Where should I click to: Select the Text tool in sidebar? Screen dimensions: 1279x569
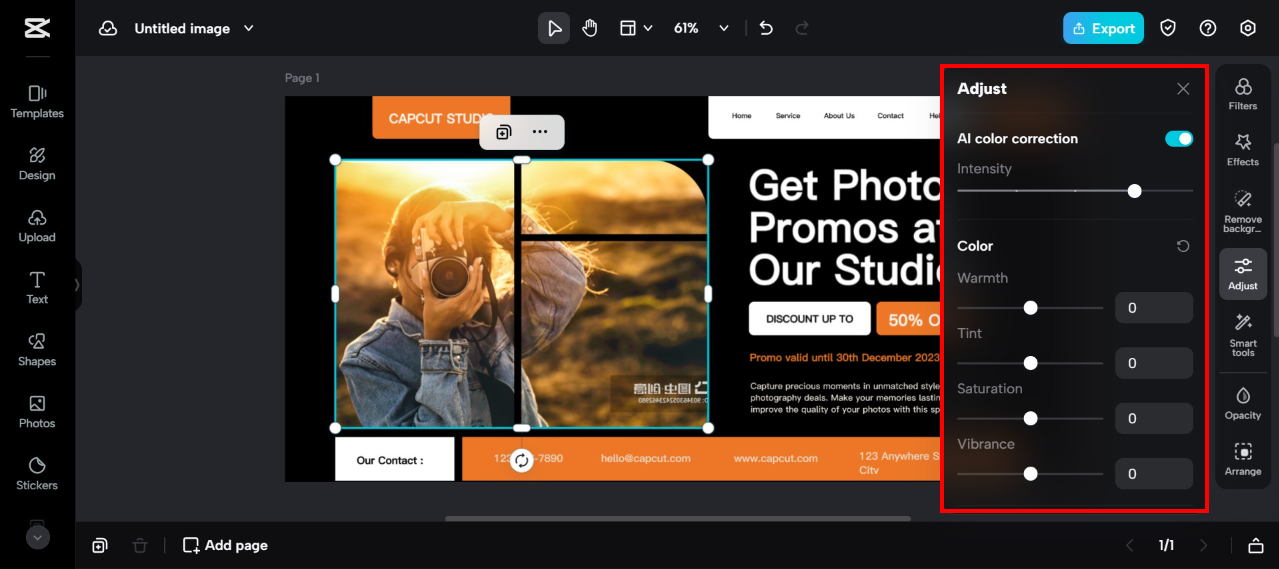pos(37,288)
